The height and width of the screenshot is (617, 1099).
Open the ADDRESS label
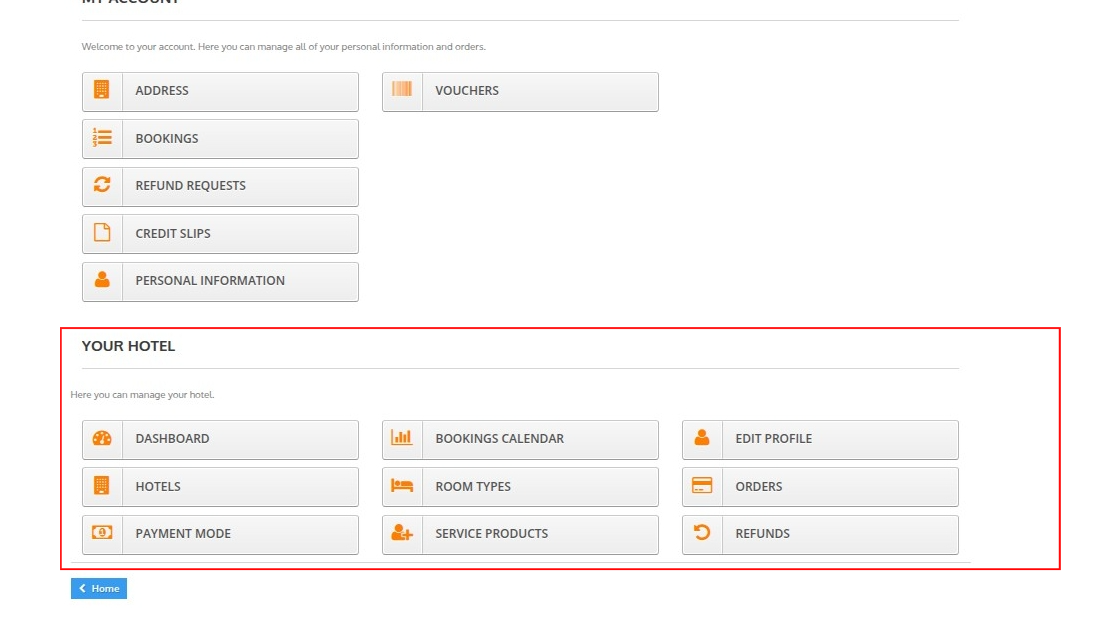162,90
